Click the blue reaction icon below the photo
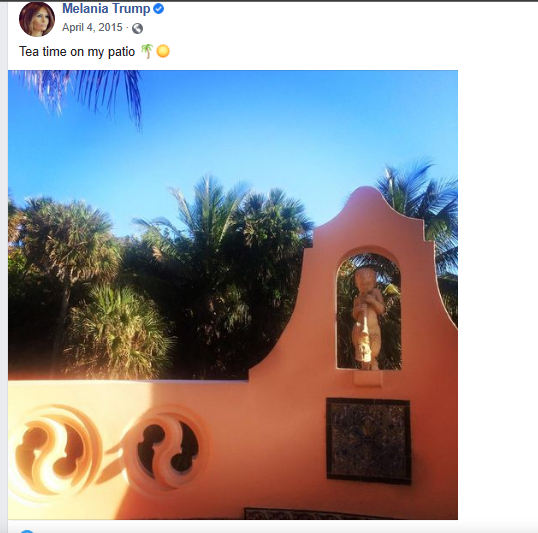Image resolution: width=538 pixels, height=533 pixels. coord(27,531)
